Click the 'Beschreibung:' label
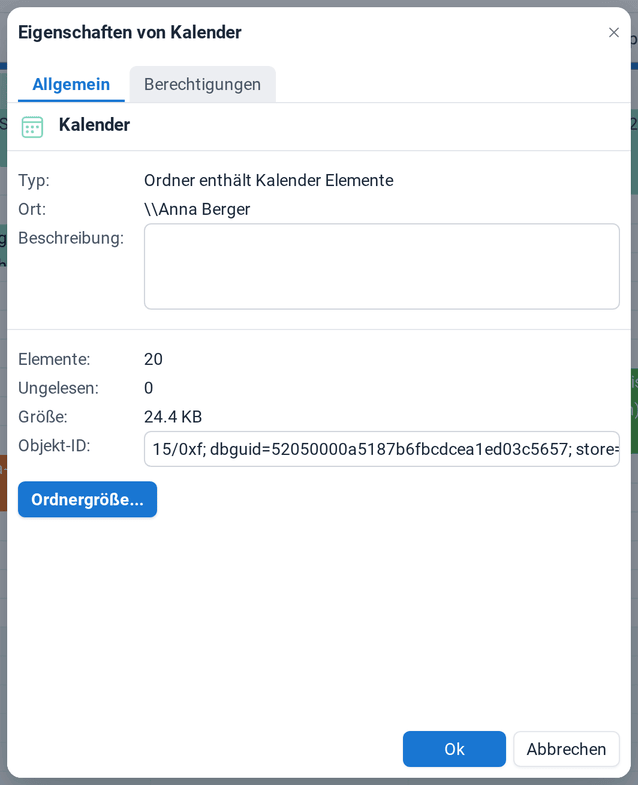The height and width of the screenshot is (785, 638). click(x=71, y=238)
